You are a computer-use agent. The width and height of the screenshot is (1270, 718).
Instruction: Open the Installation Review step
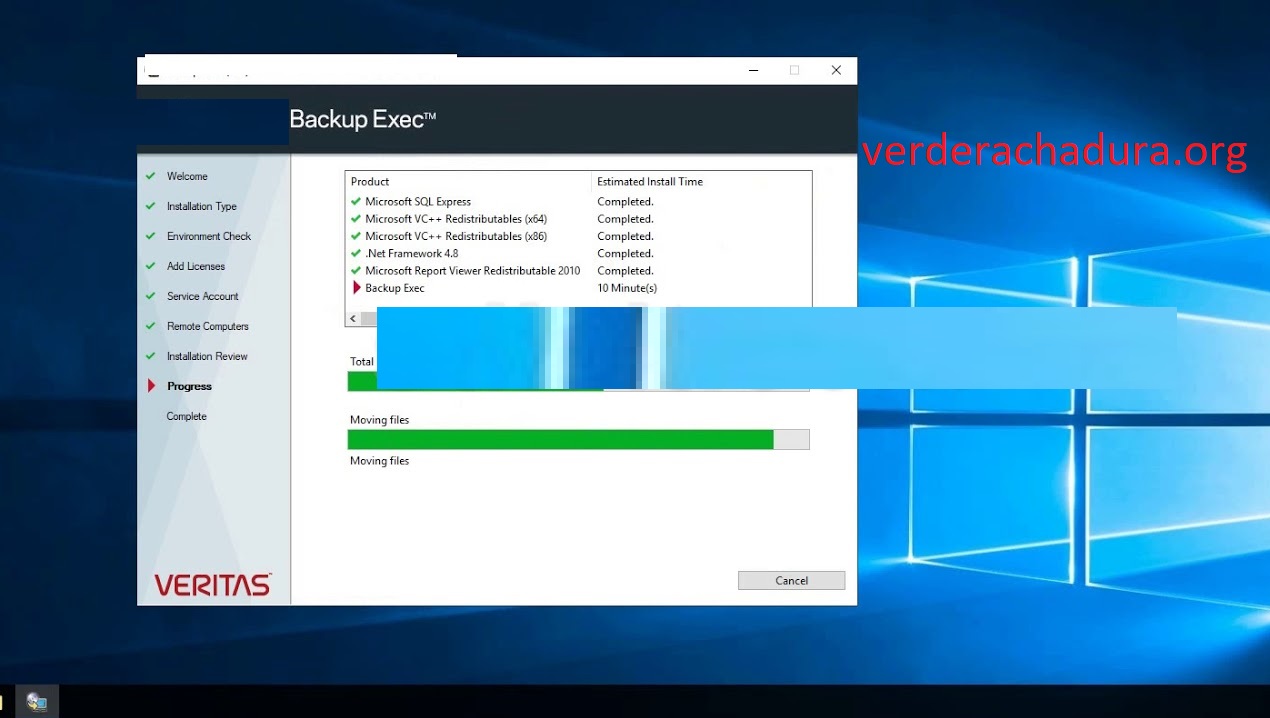[x=207, y=356]
